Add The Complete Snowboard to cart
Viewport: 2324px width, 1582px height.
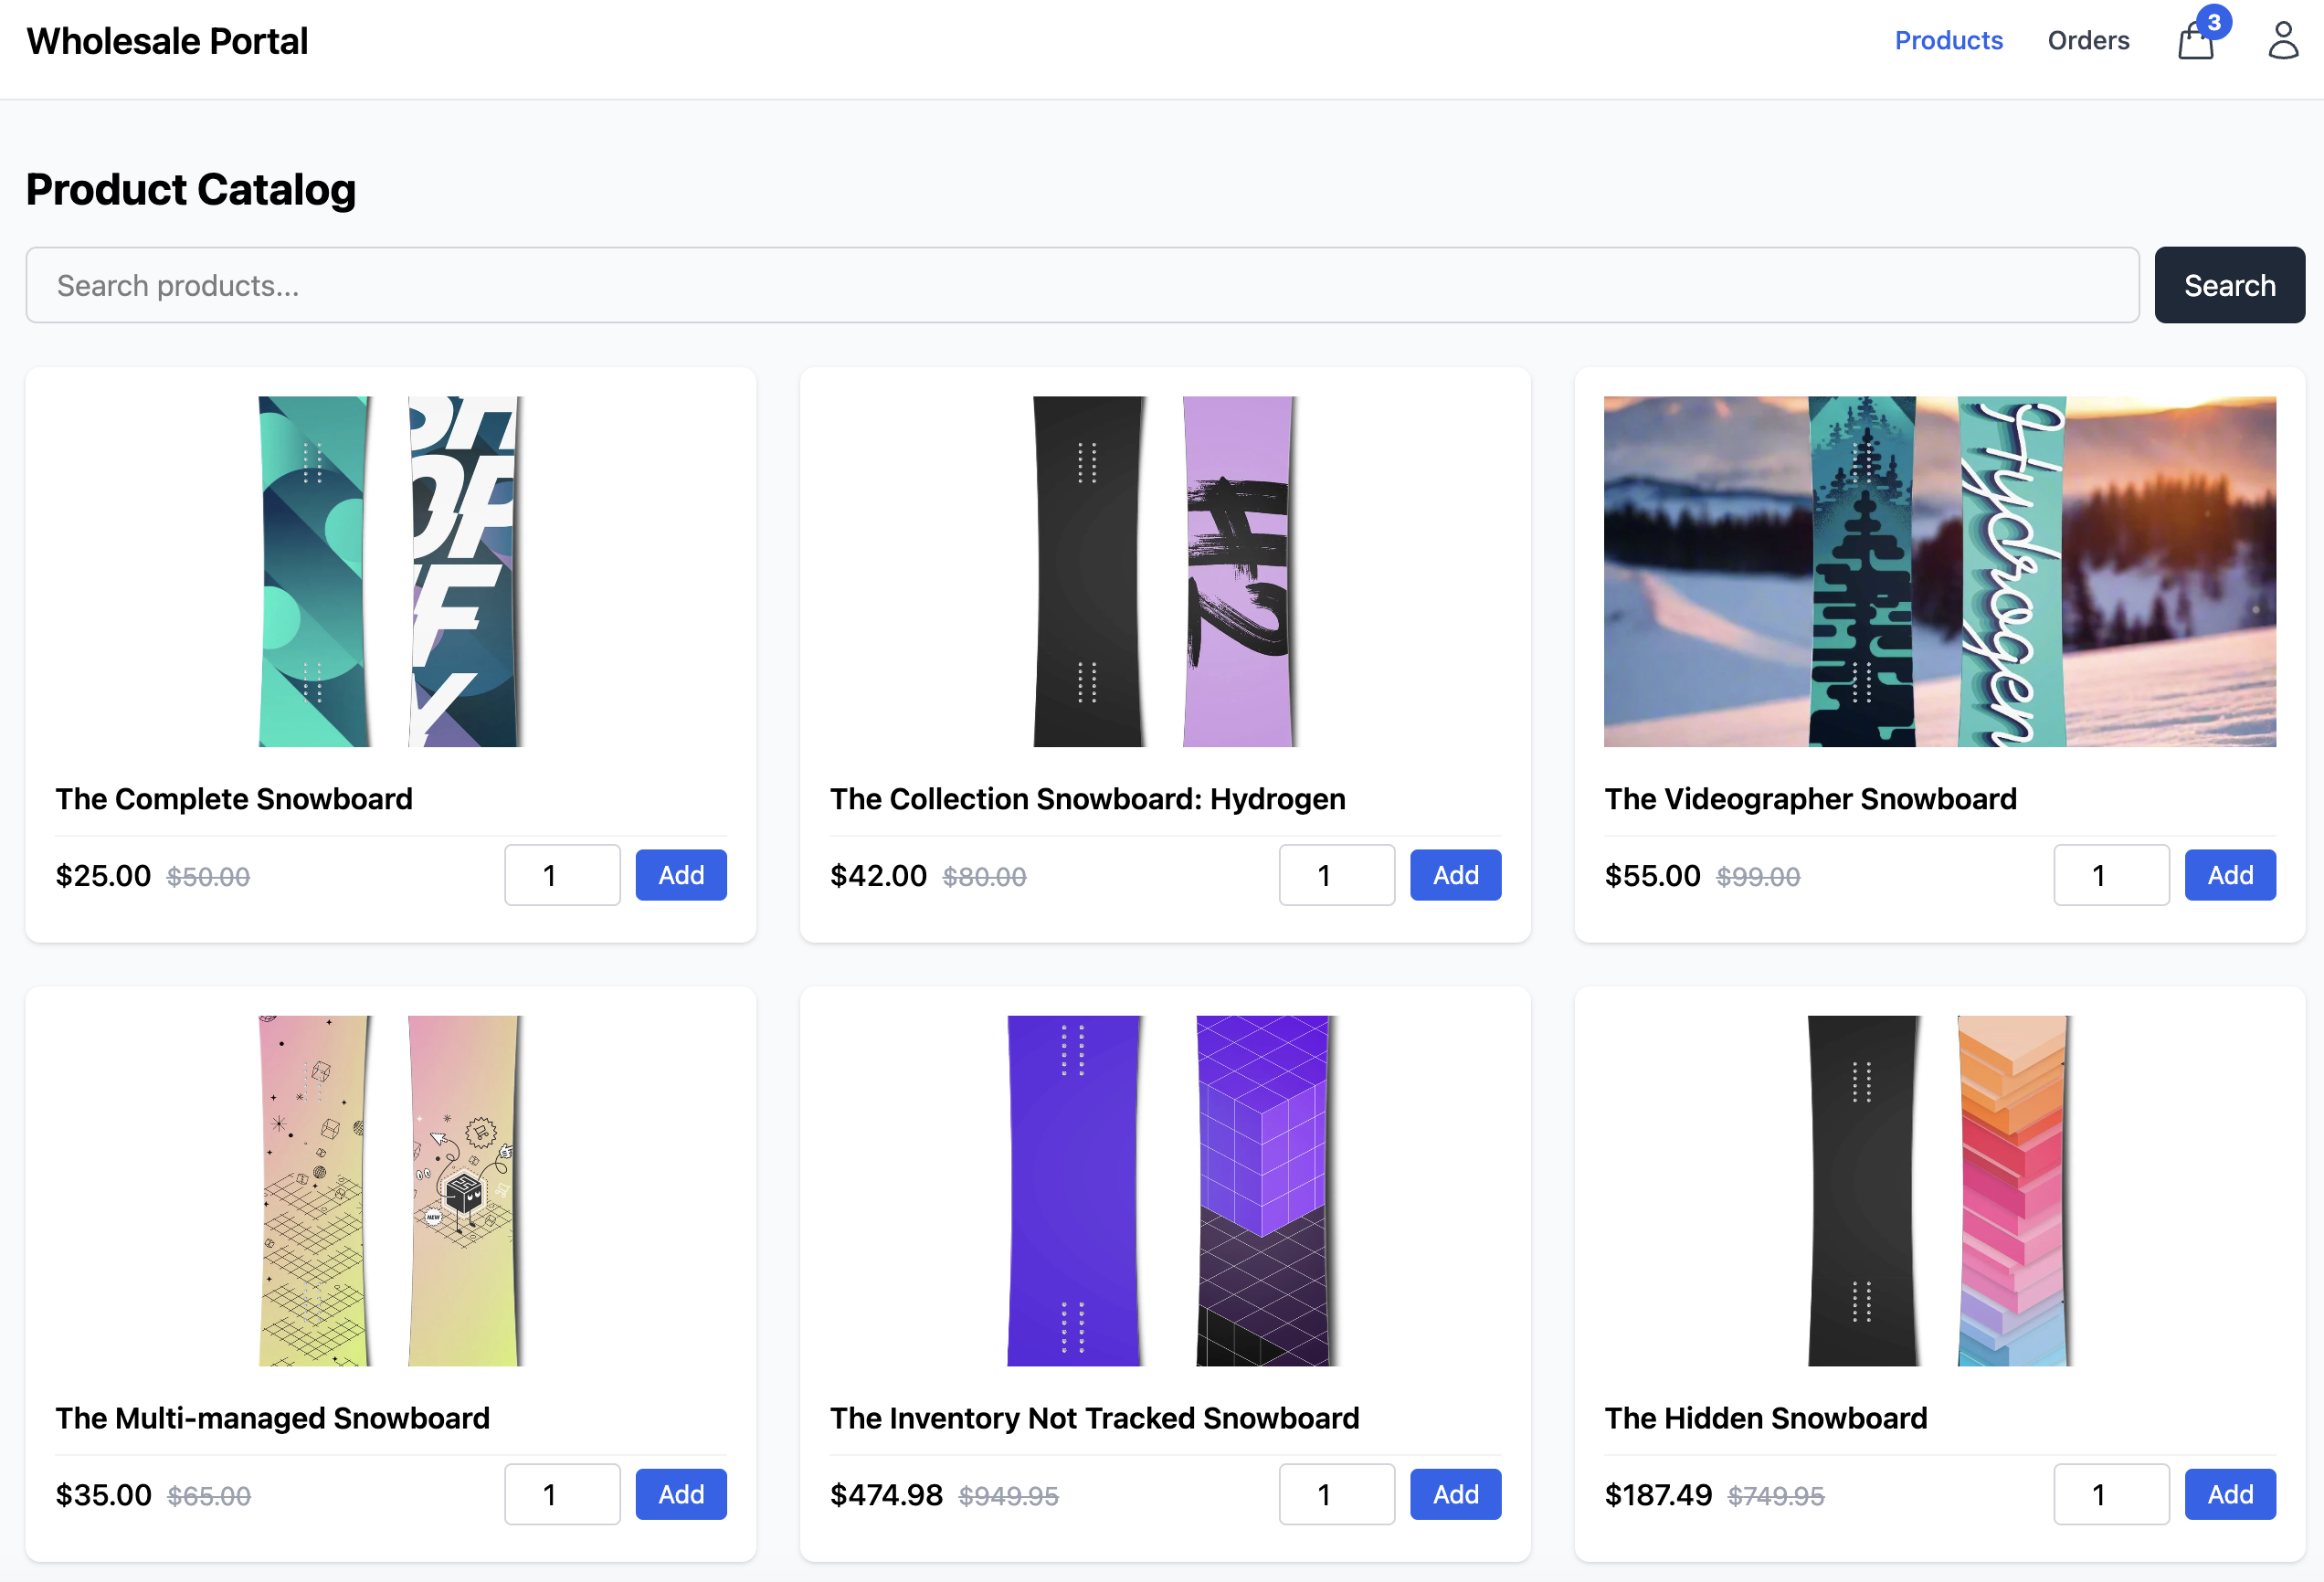[x=681, y=875]
